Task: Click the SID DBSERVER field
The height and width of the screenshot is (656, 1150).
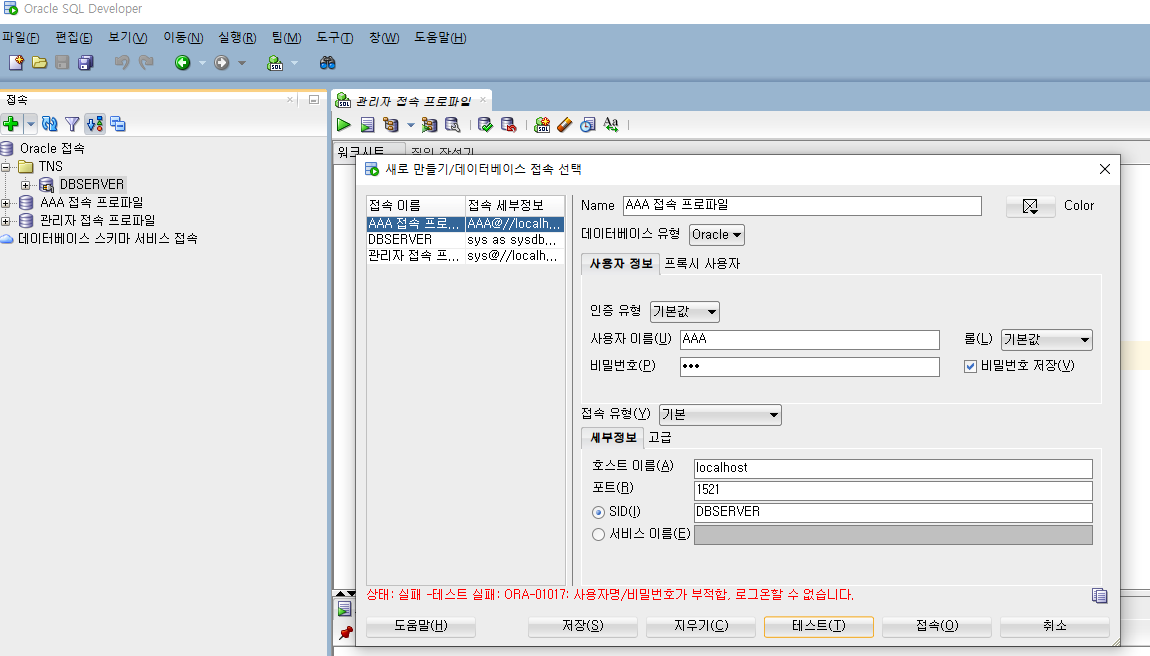Action: point(893,512)
